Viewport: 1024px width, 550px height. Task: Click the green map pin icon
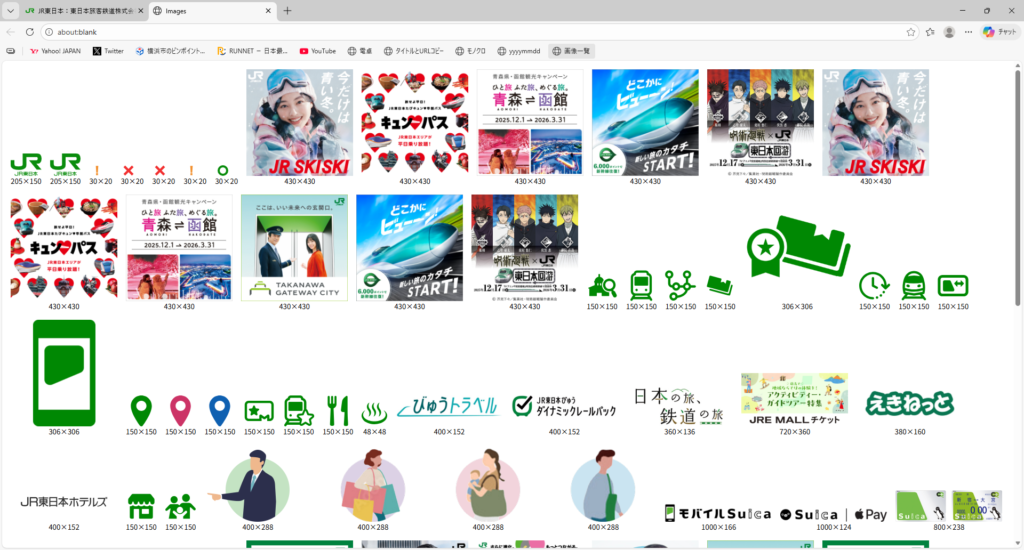click(142, 410)
